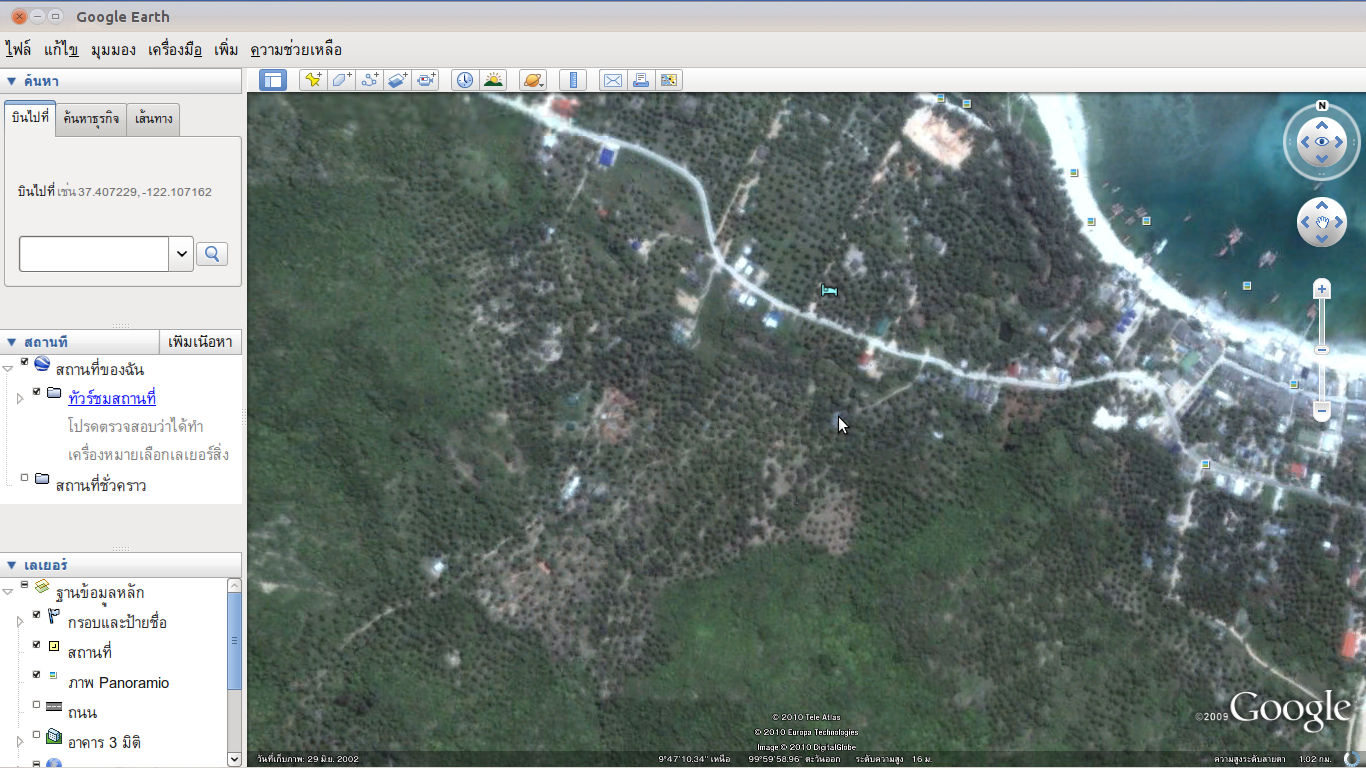The height and width of the screenshot is (768, 1366).
Task: Turn on sunlight across the landscape
Action: pos(493,80)
